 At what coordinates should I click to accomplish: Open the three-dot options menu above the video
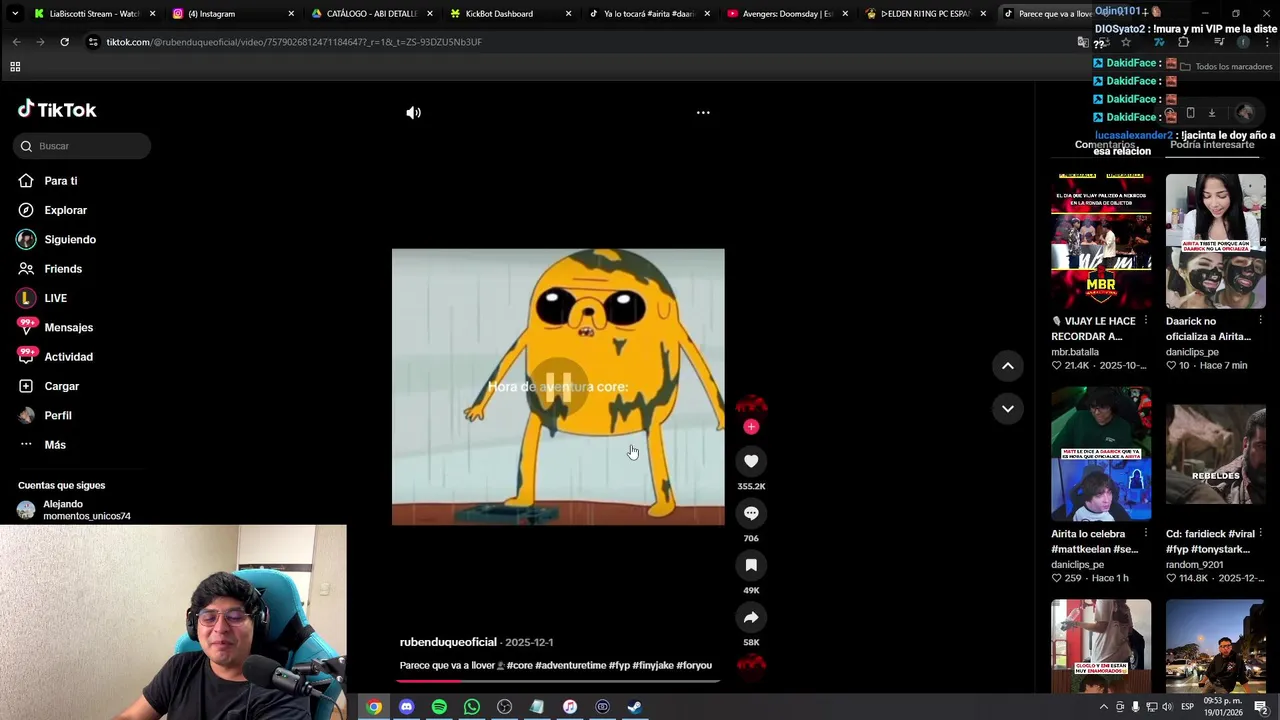coord(703,113)
